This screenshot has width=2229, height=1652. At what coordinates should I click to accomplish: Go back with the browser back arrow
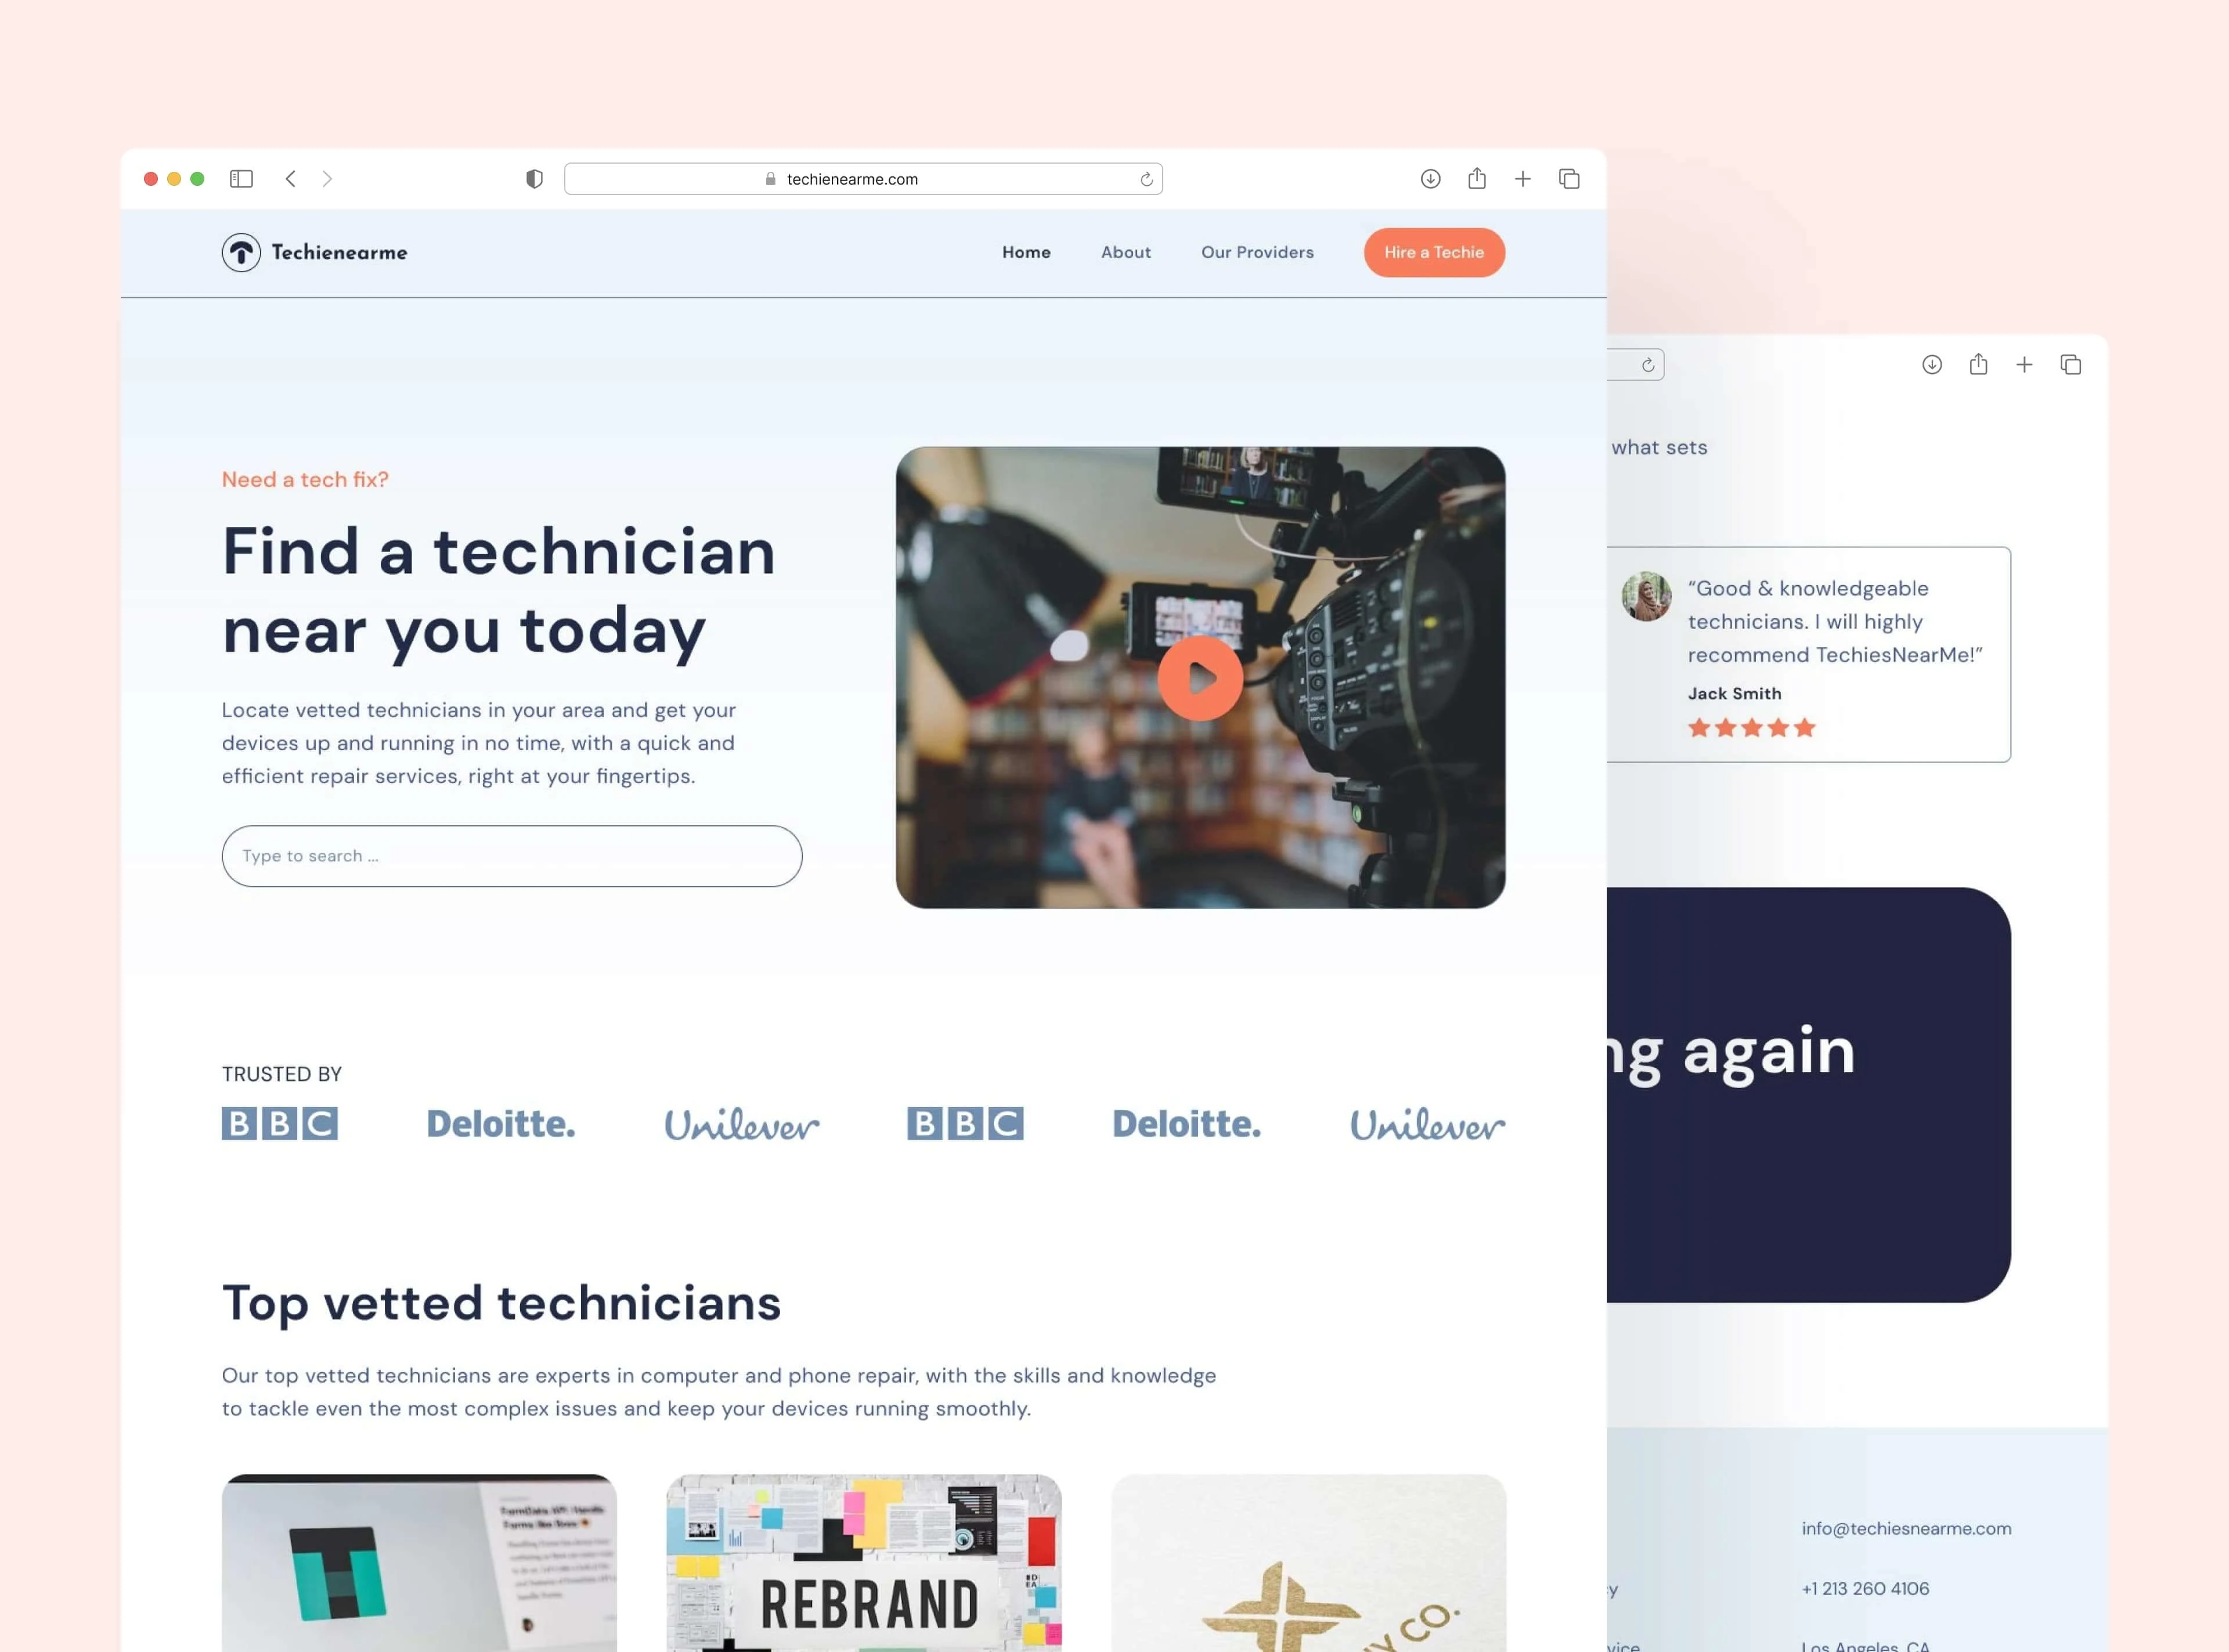click(x=290, y=179)
